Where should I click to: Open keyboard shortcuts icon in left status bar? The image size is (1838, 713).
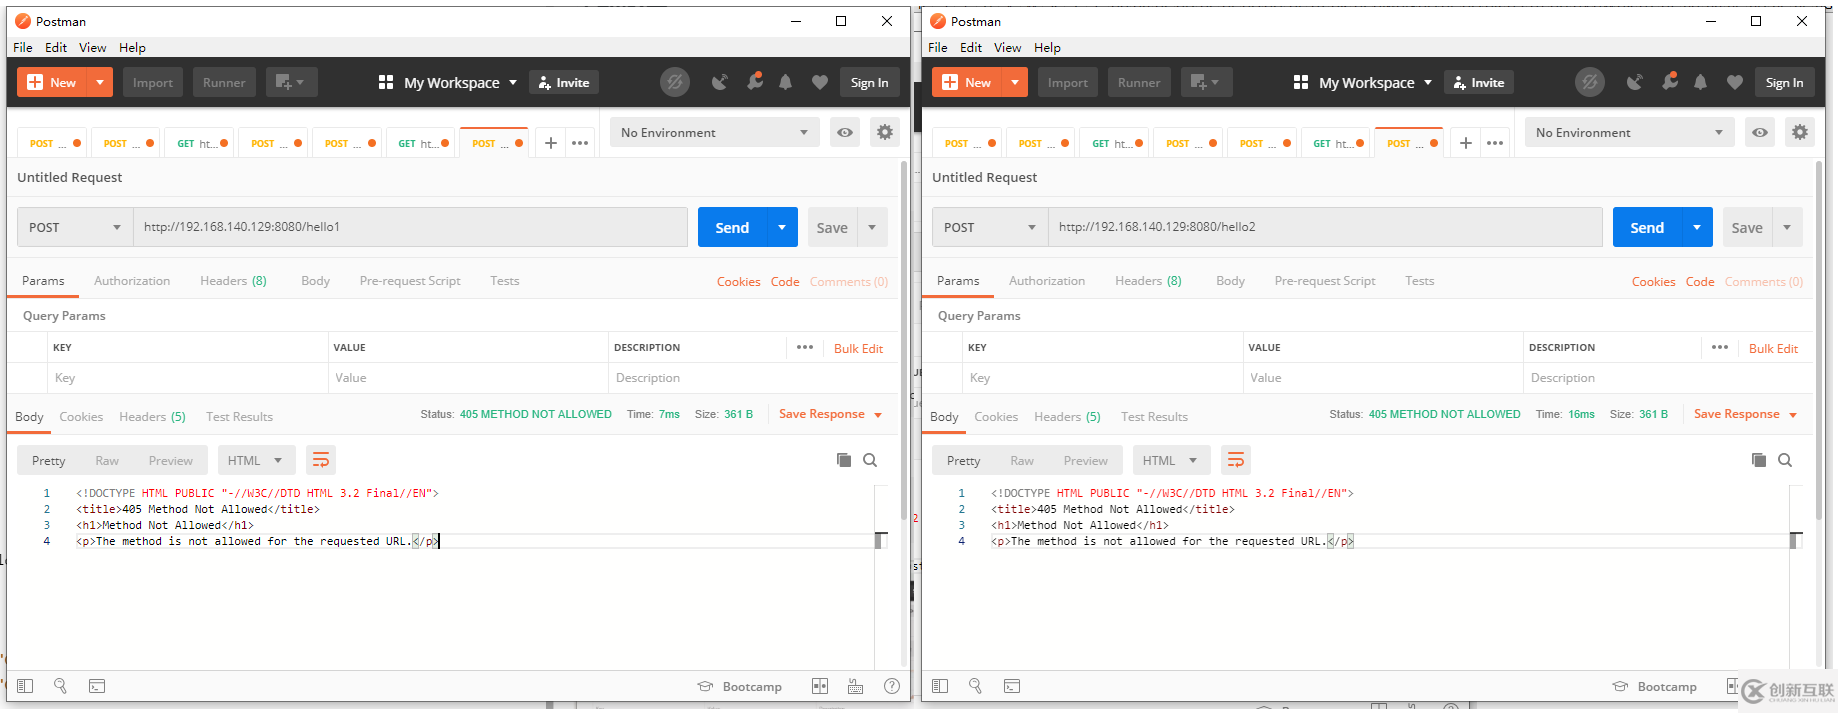pyautogui.click(x=855, y=686)
